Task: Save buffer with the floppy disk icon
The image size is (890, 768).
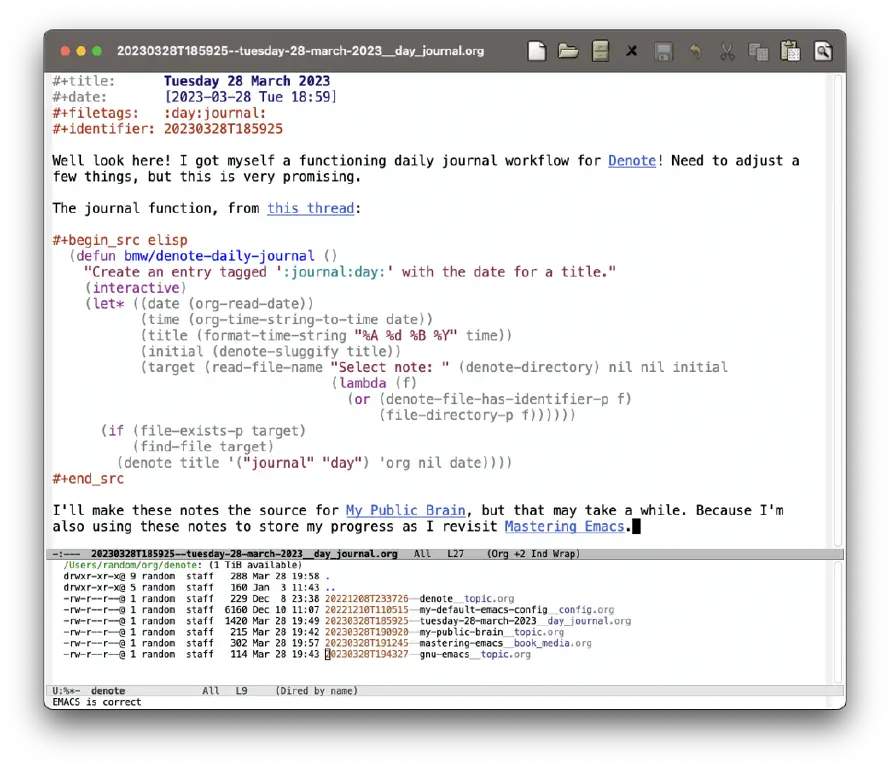Action: click(x=663, y=52)
